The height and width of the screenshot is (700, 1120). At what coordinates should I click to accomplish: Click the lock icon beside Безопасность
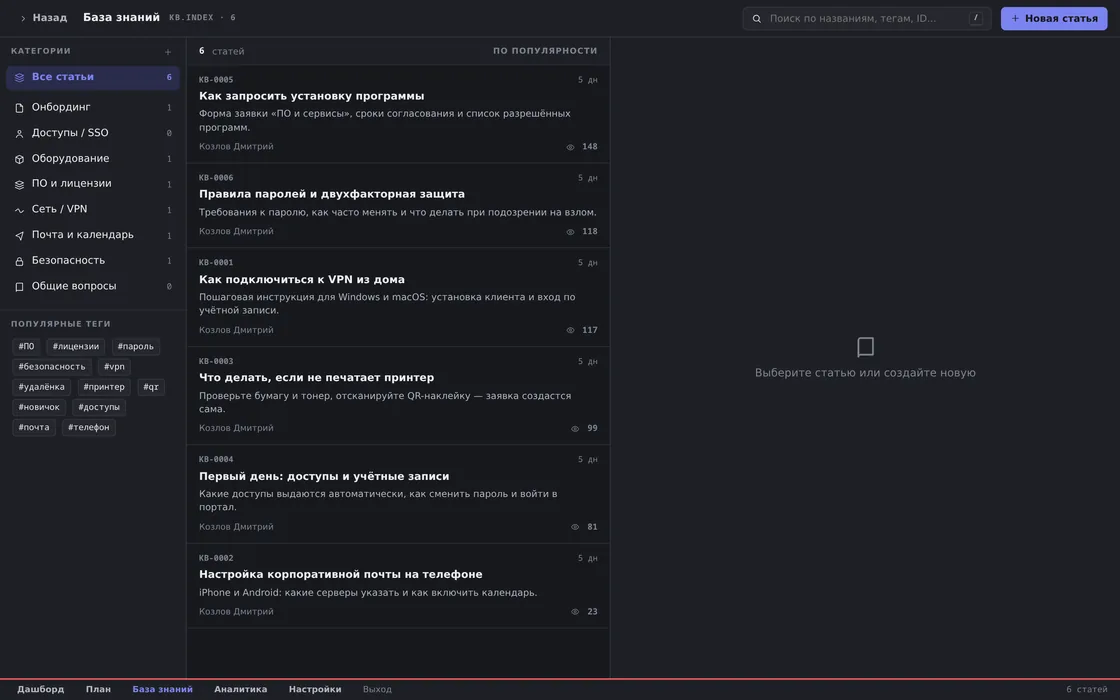[x=19, y=261]
